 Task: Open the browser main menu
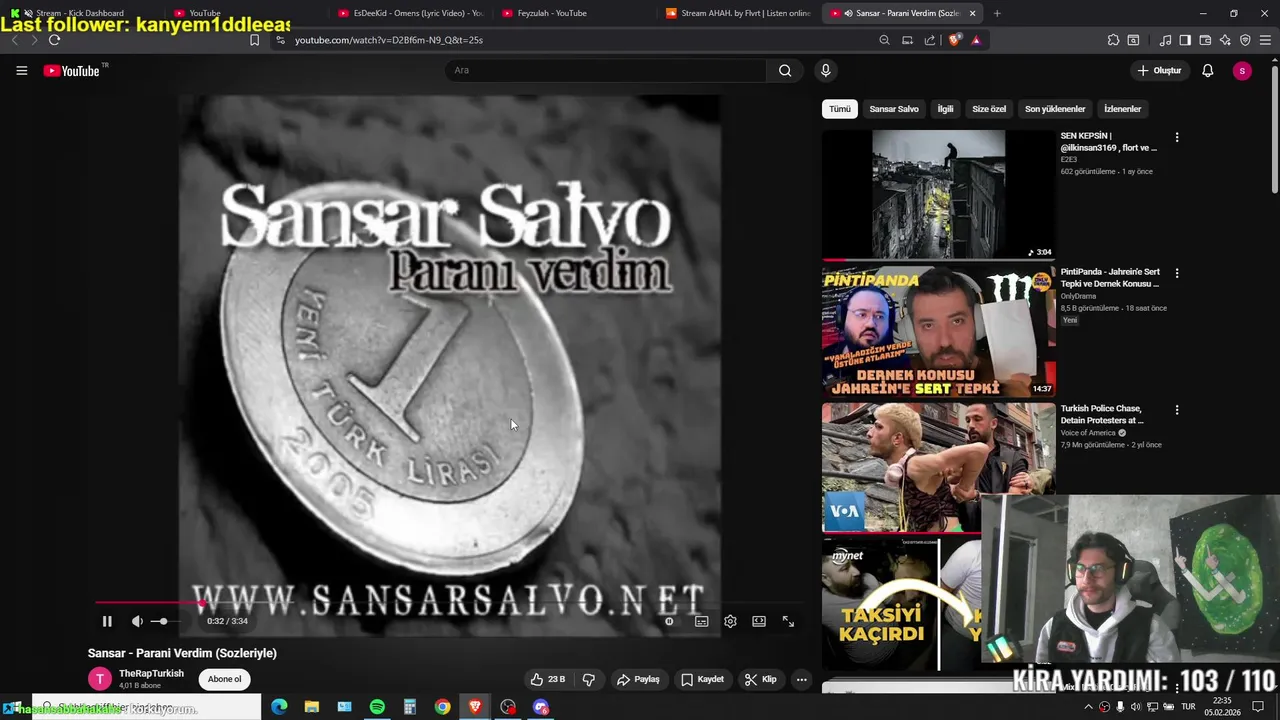(1266, 40)
